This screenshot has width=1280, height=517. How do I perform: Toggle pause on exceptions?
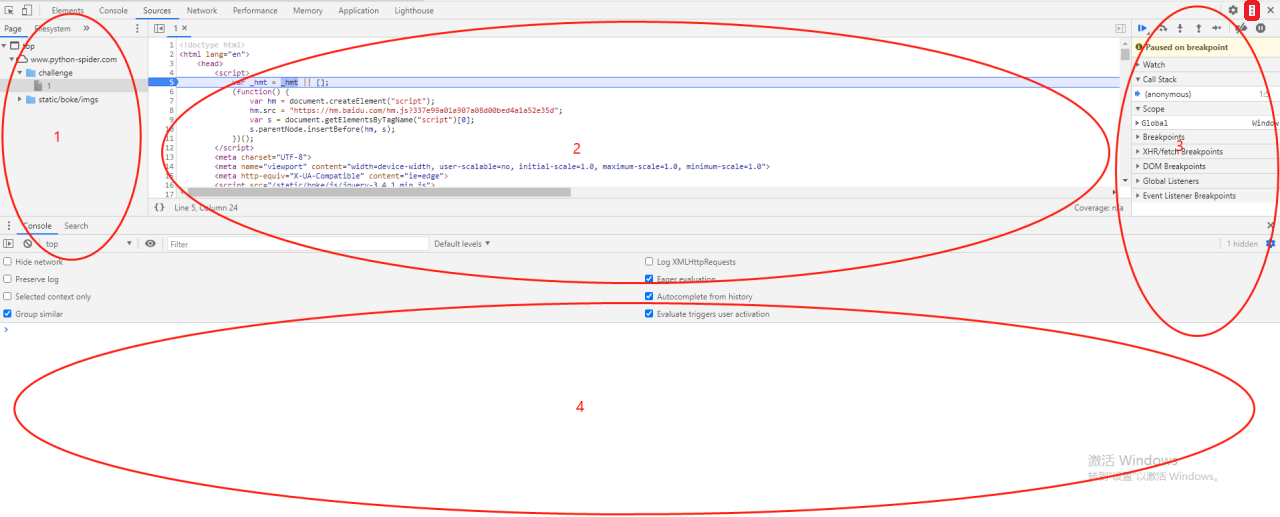[1260, 29]
